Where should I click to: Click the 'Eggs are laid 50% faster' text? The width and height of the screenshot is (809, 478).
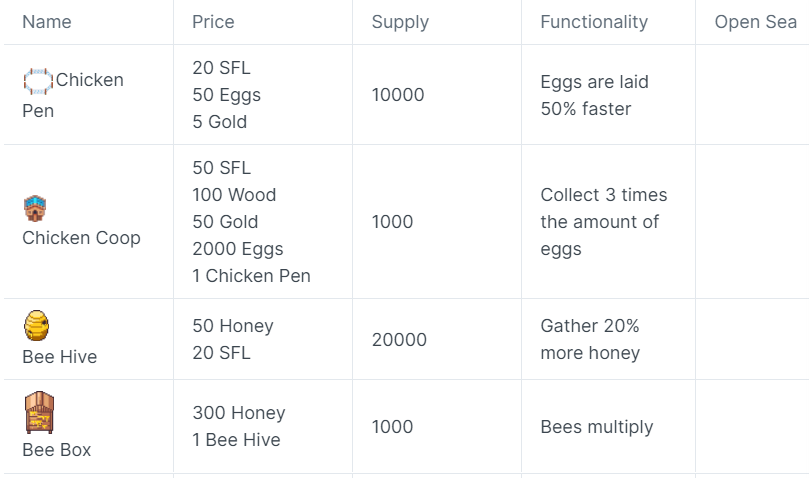coord(594,95)
